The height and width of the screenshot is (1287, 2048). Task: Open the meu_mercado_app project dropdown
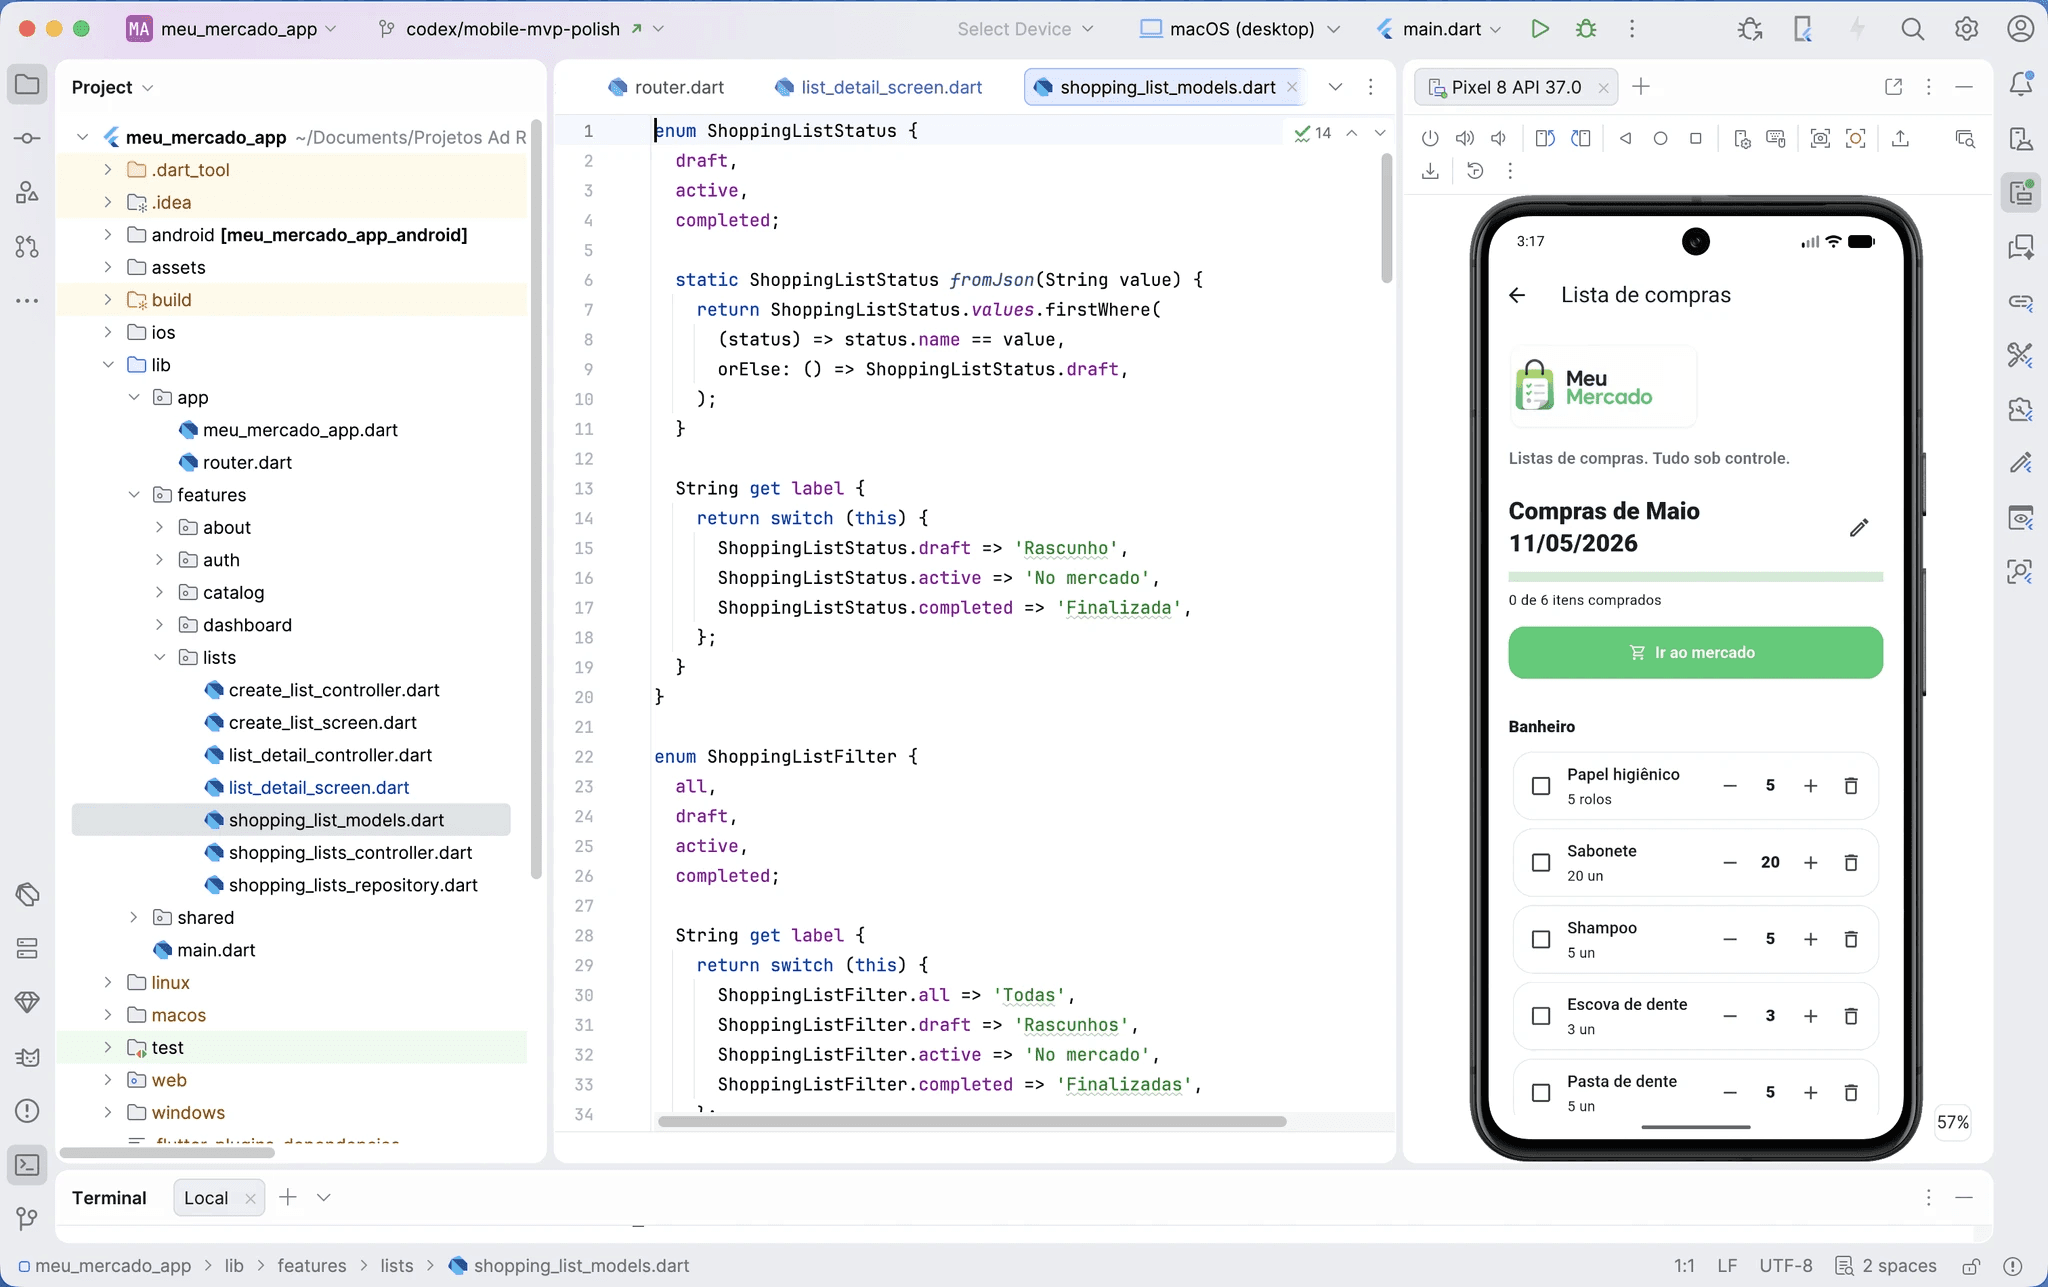tap(232, 29)
